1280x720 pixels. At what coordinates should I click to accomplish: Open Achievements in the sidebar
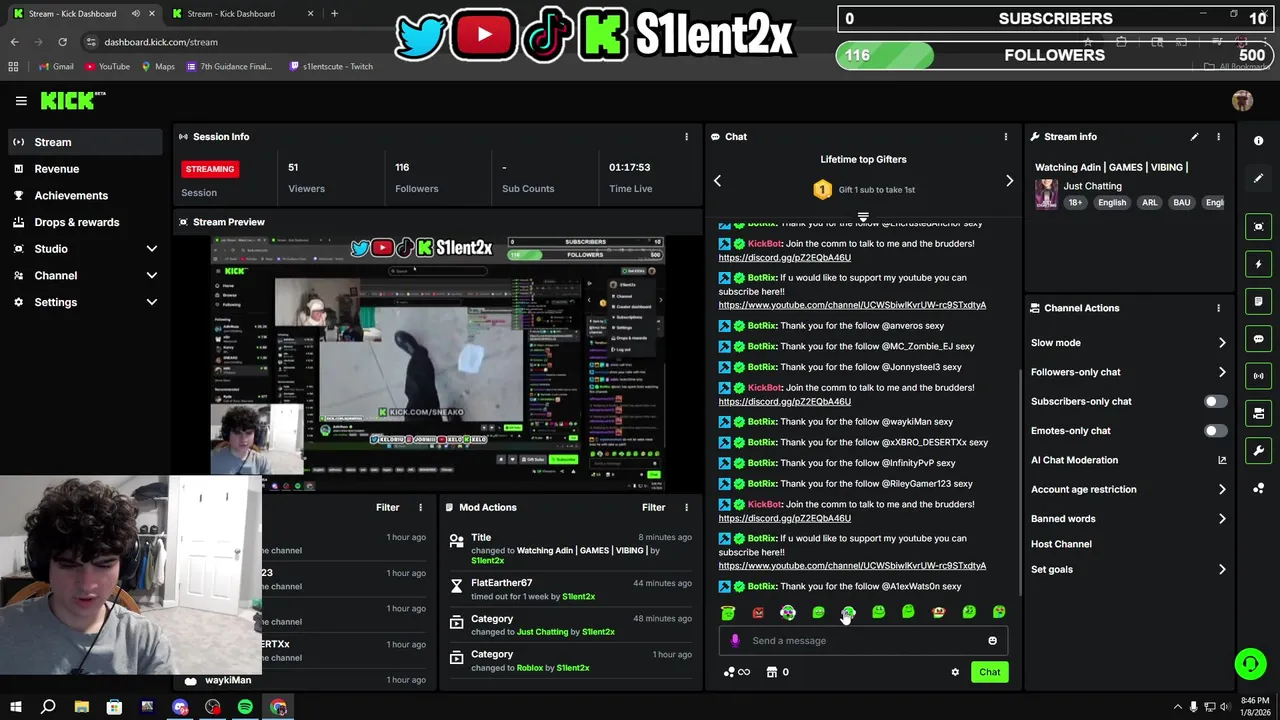[x=84, y=195]
